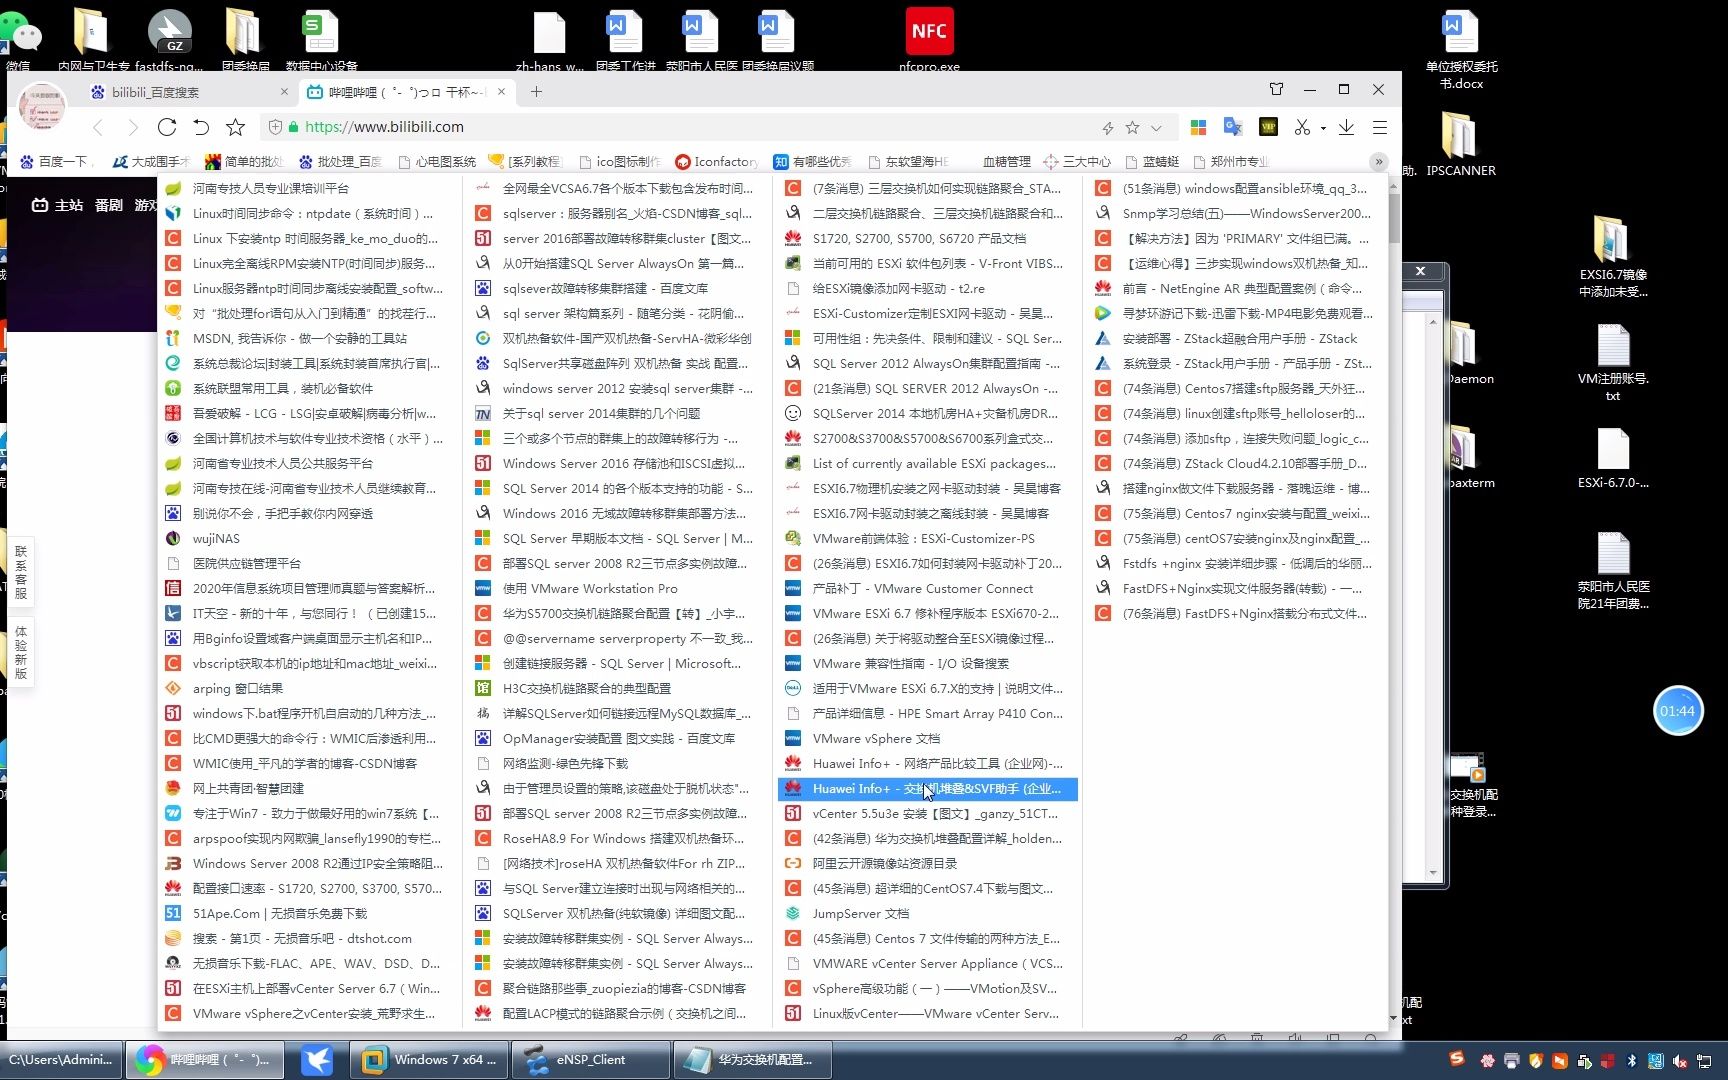The width and height of the screenshot is (1728, 1080).
Task: Open VMware vSphere 文档 bookmark
Action: tap(927, 738)
